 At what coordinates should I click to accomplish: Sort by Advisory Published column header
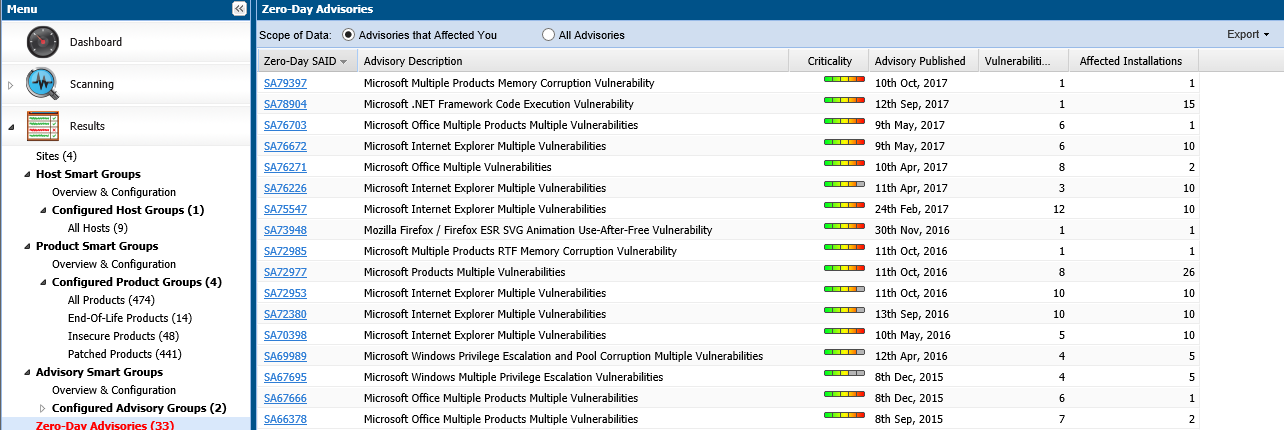tap(919, 61)
